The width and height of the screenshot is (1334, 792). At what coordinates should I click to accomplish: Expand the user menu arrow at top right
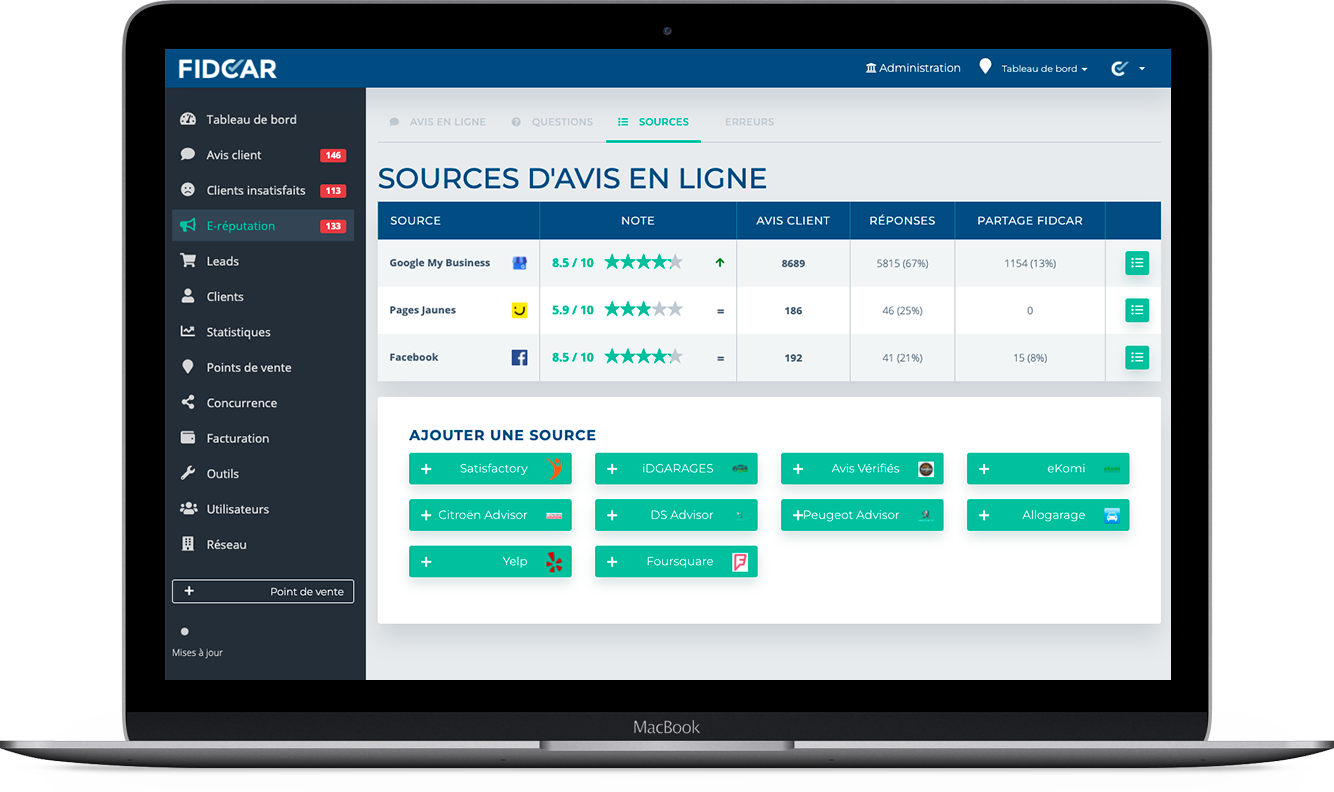click(1143, 68)
